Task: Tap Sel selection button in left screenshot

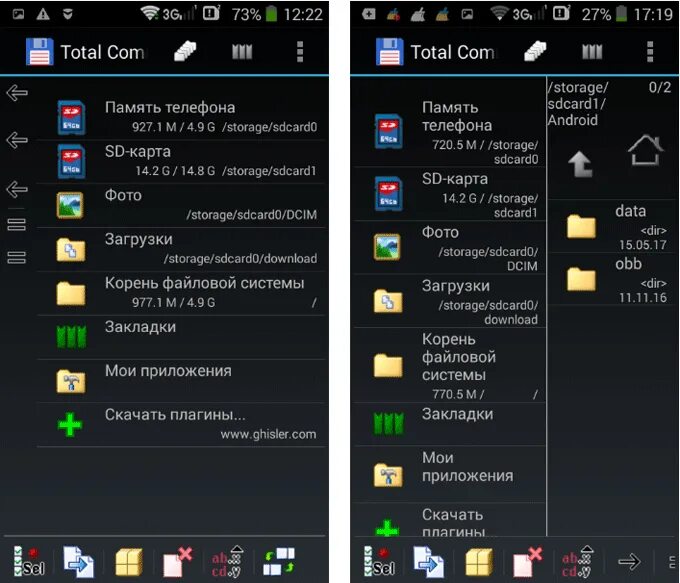Action: tap(29, 561)
